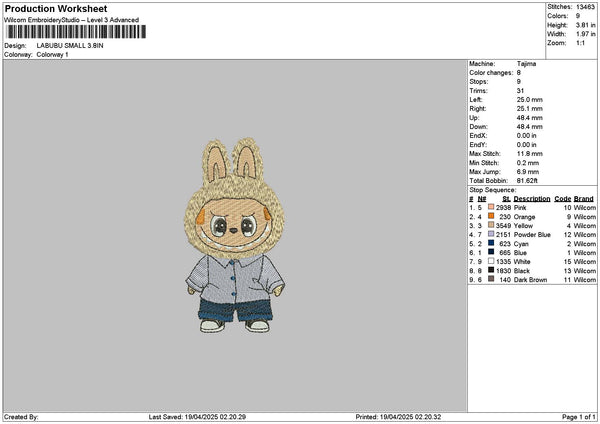Screen dimensions: 600x424
Task: Click the Max Stitch value '11.8 mm'
Action: coord(530,154)
